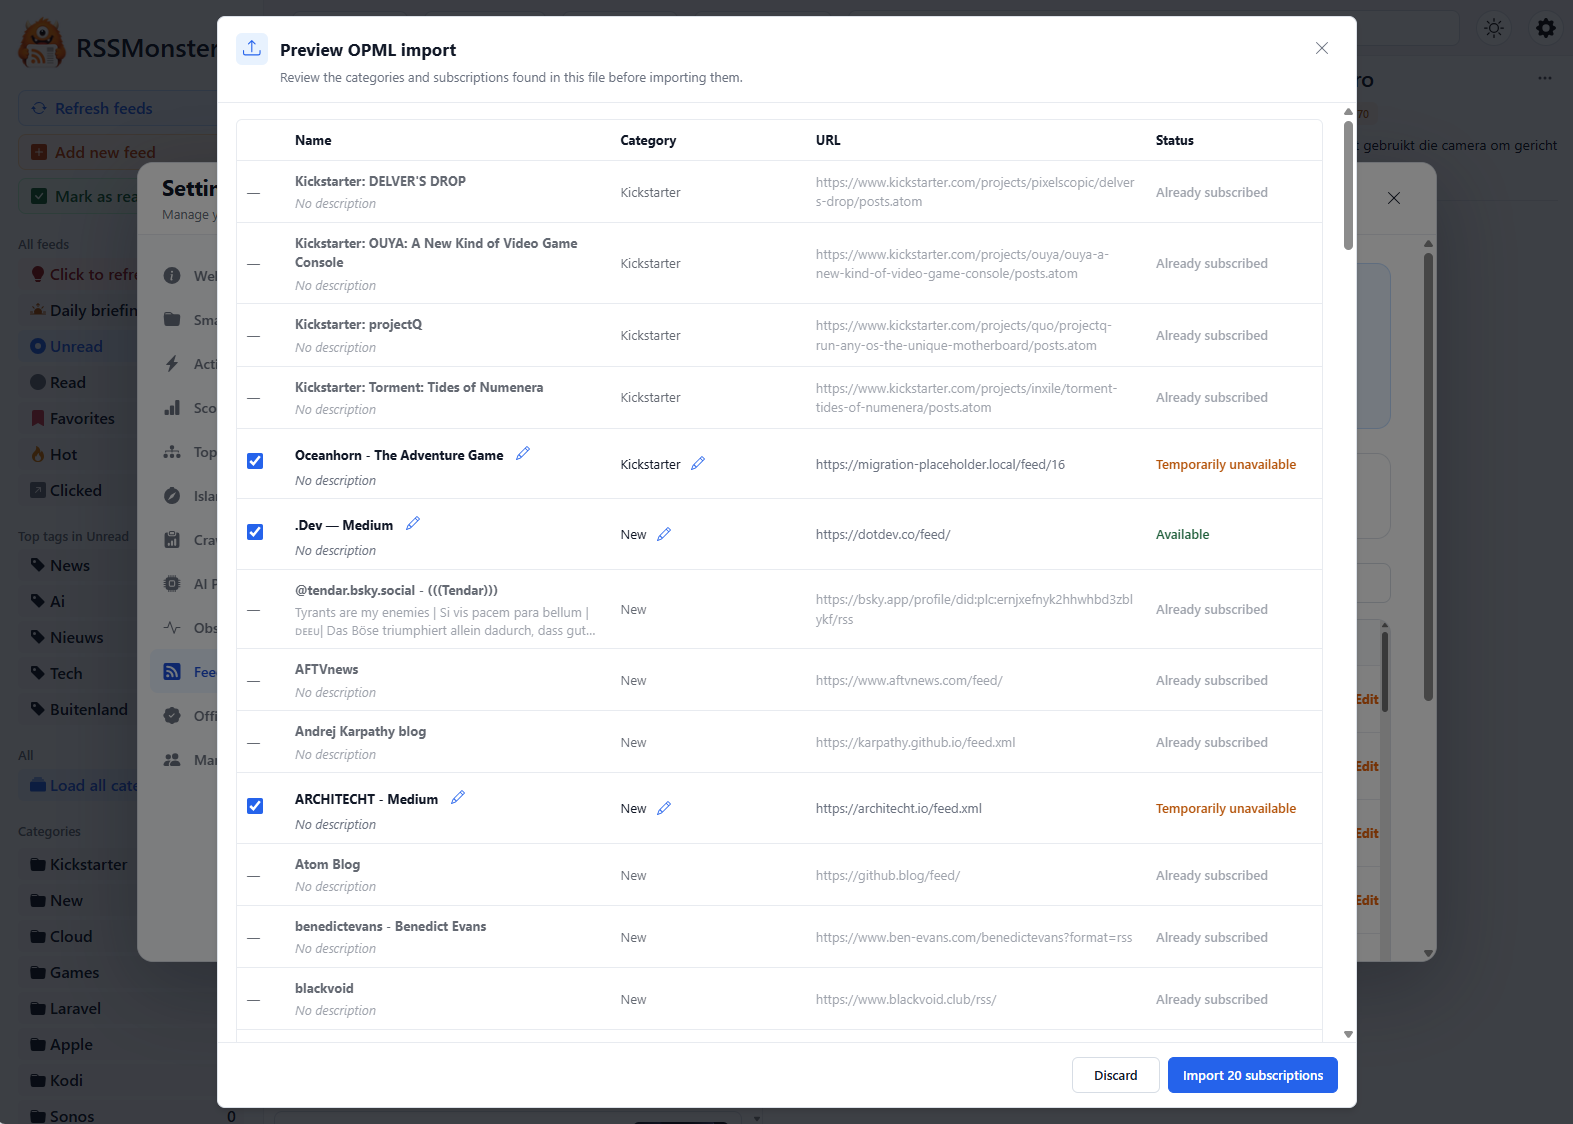Screen dimensions: 1573x1124
Task: Edit name of ARCHITECHT - Medium feed
Action: (458, 798)
